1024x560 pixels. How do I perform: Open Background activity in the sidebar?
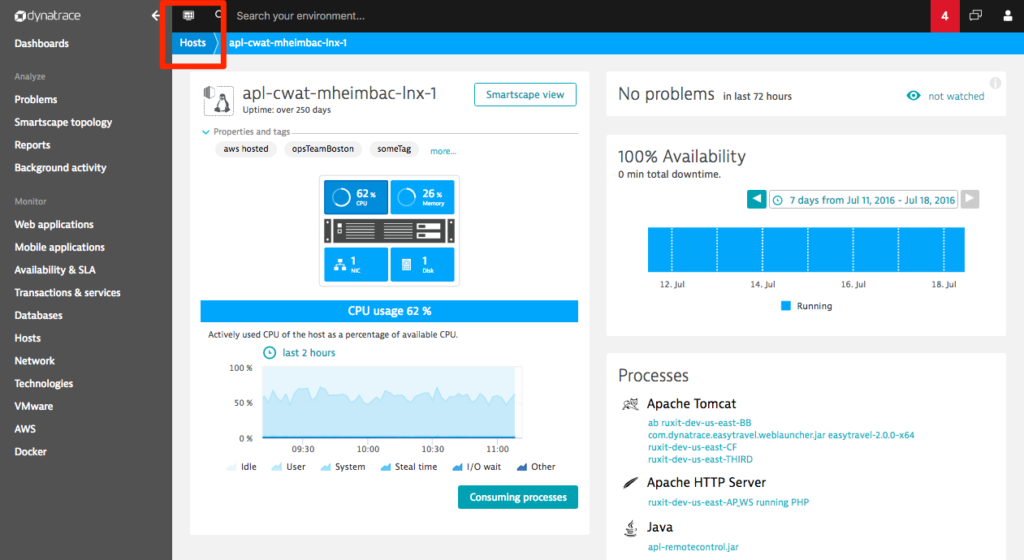tap(61, 168)
